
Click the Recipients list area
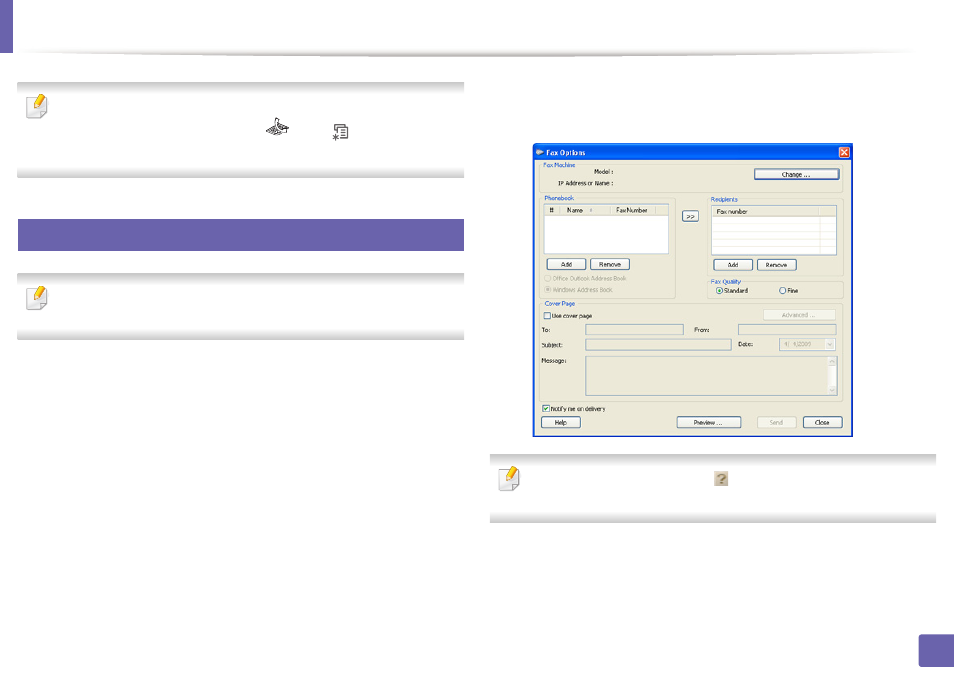click(774, 235)
